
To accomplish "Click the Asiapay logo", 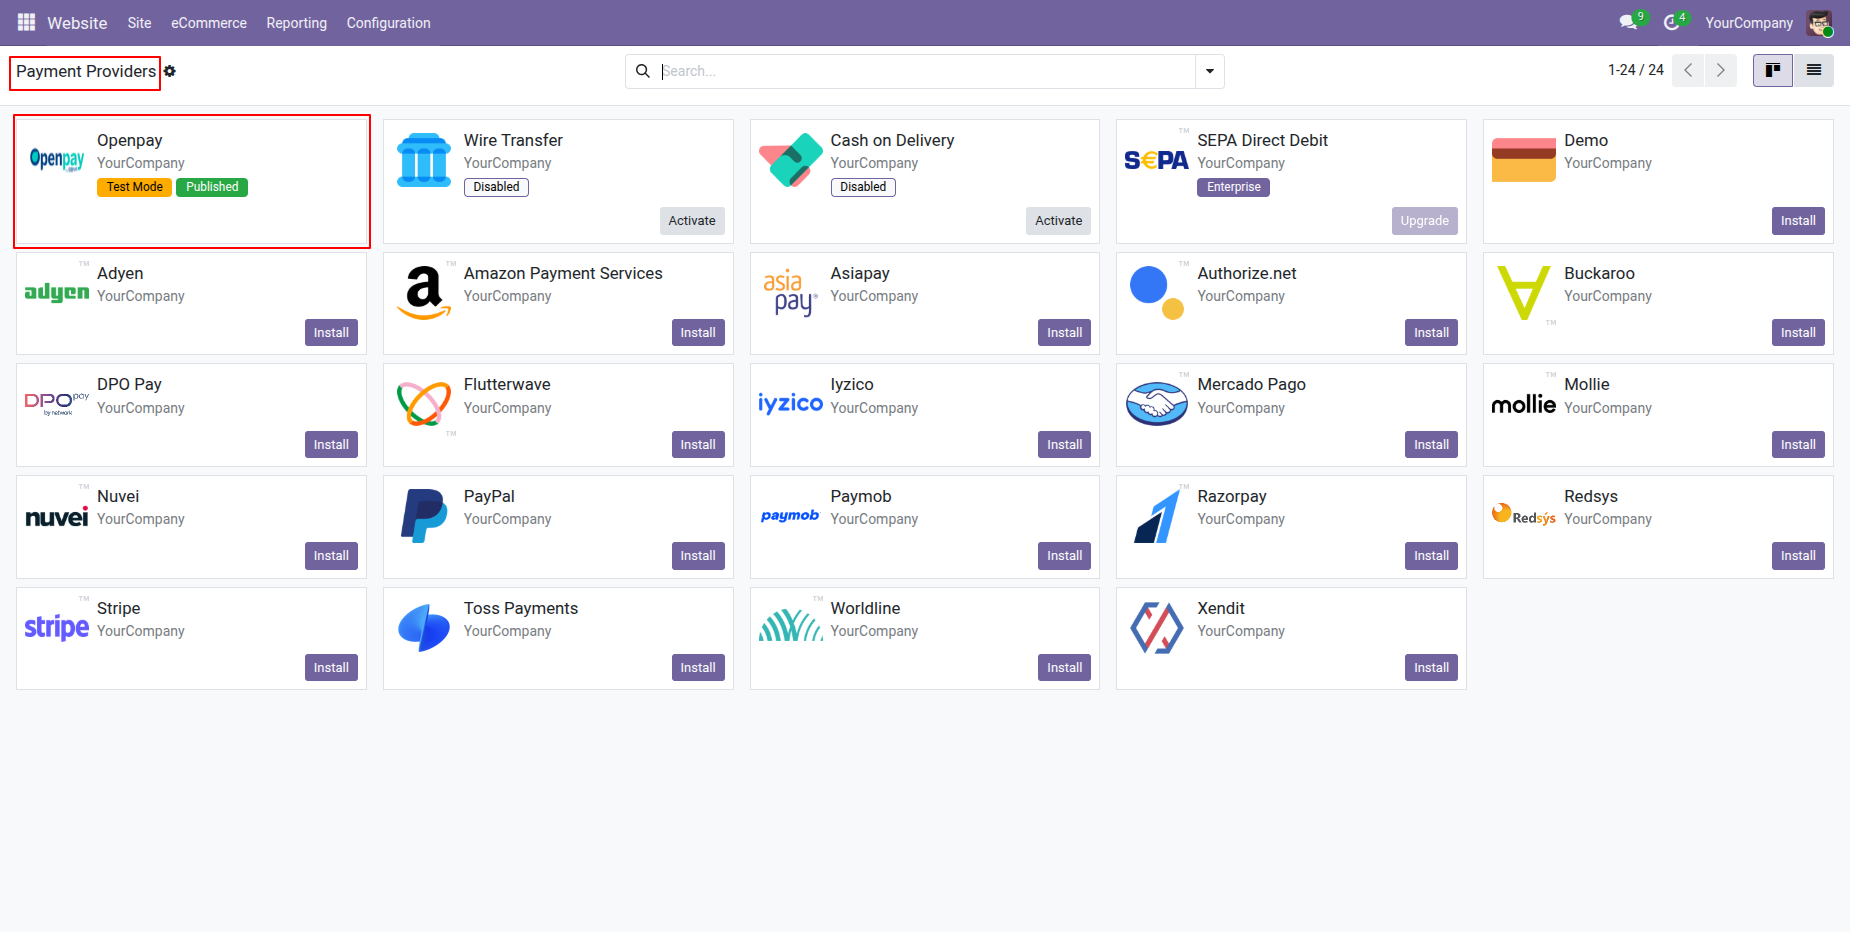I will click(x=791, y=292).
